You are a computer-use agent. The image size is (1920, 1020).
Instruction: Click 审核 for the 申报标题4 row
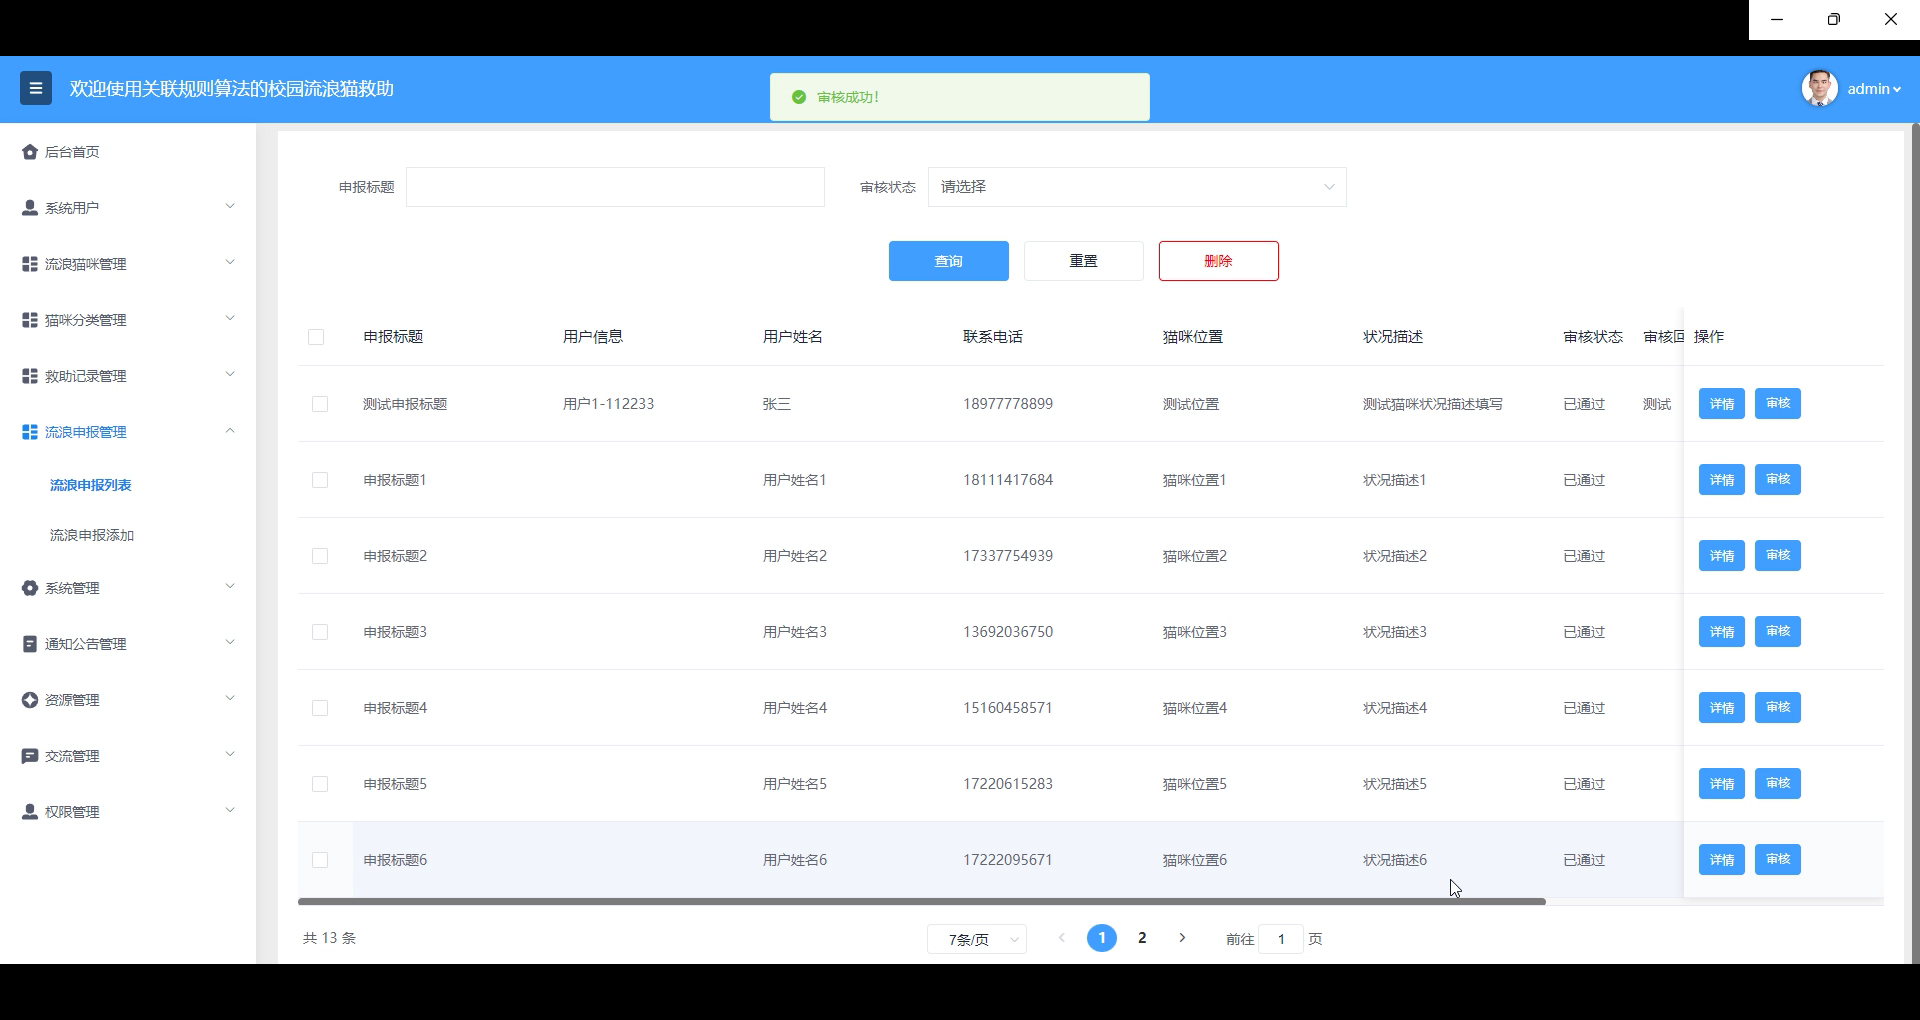coord(1777,708)
